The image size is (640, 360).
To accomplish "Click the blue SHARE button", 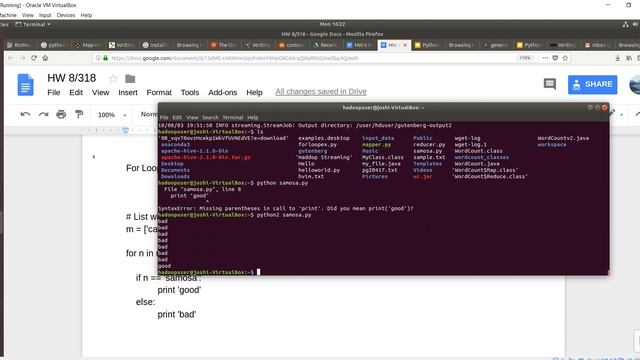I will 592,84.
